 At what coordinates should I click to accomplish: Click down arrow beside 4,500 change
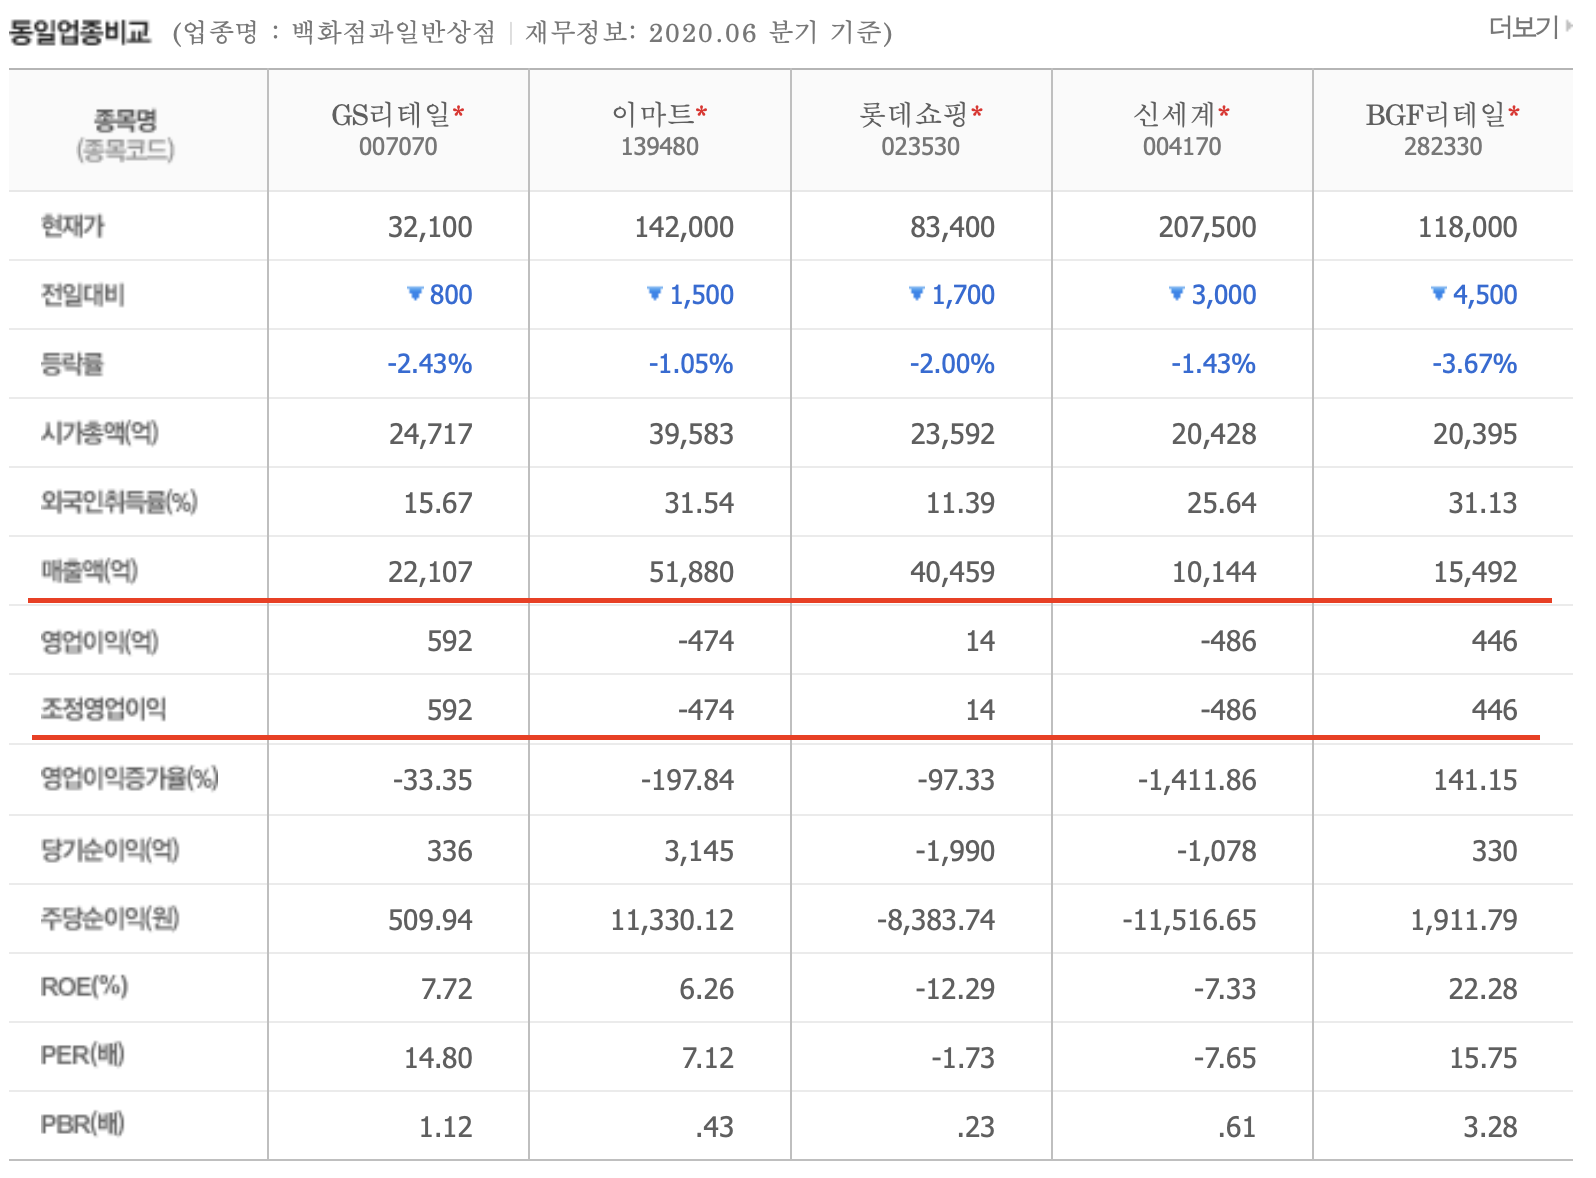point(1439,293)
